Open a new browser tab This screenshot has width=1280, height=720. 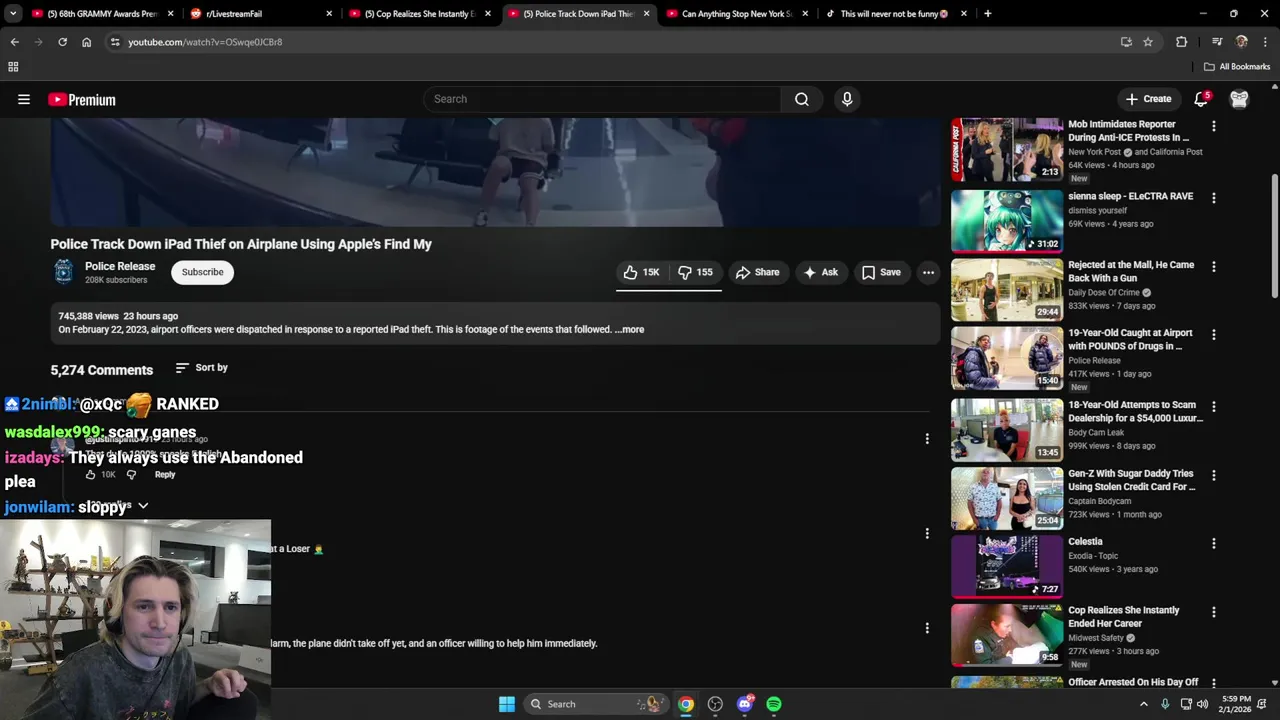[x=988, y=14]
